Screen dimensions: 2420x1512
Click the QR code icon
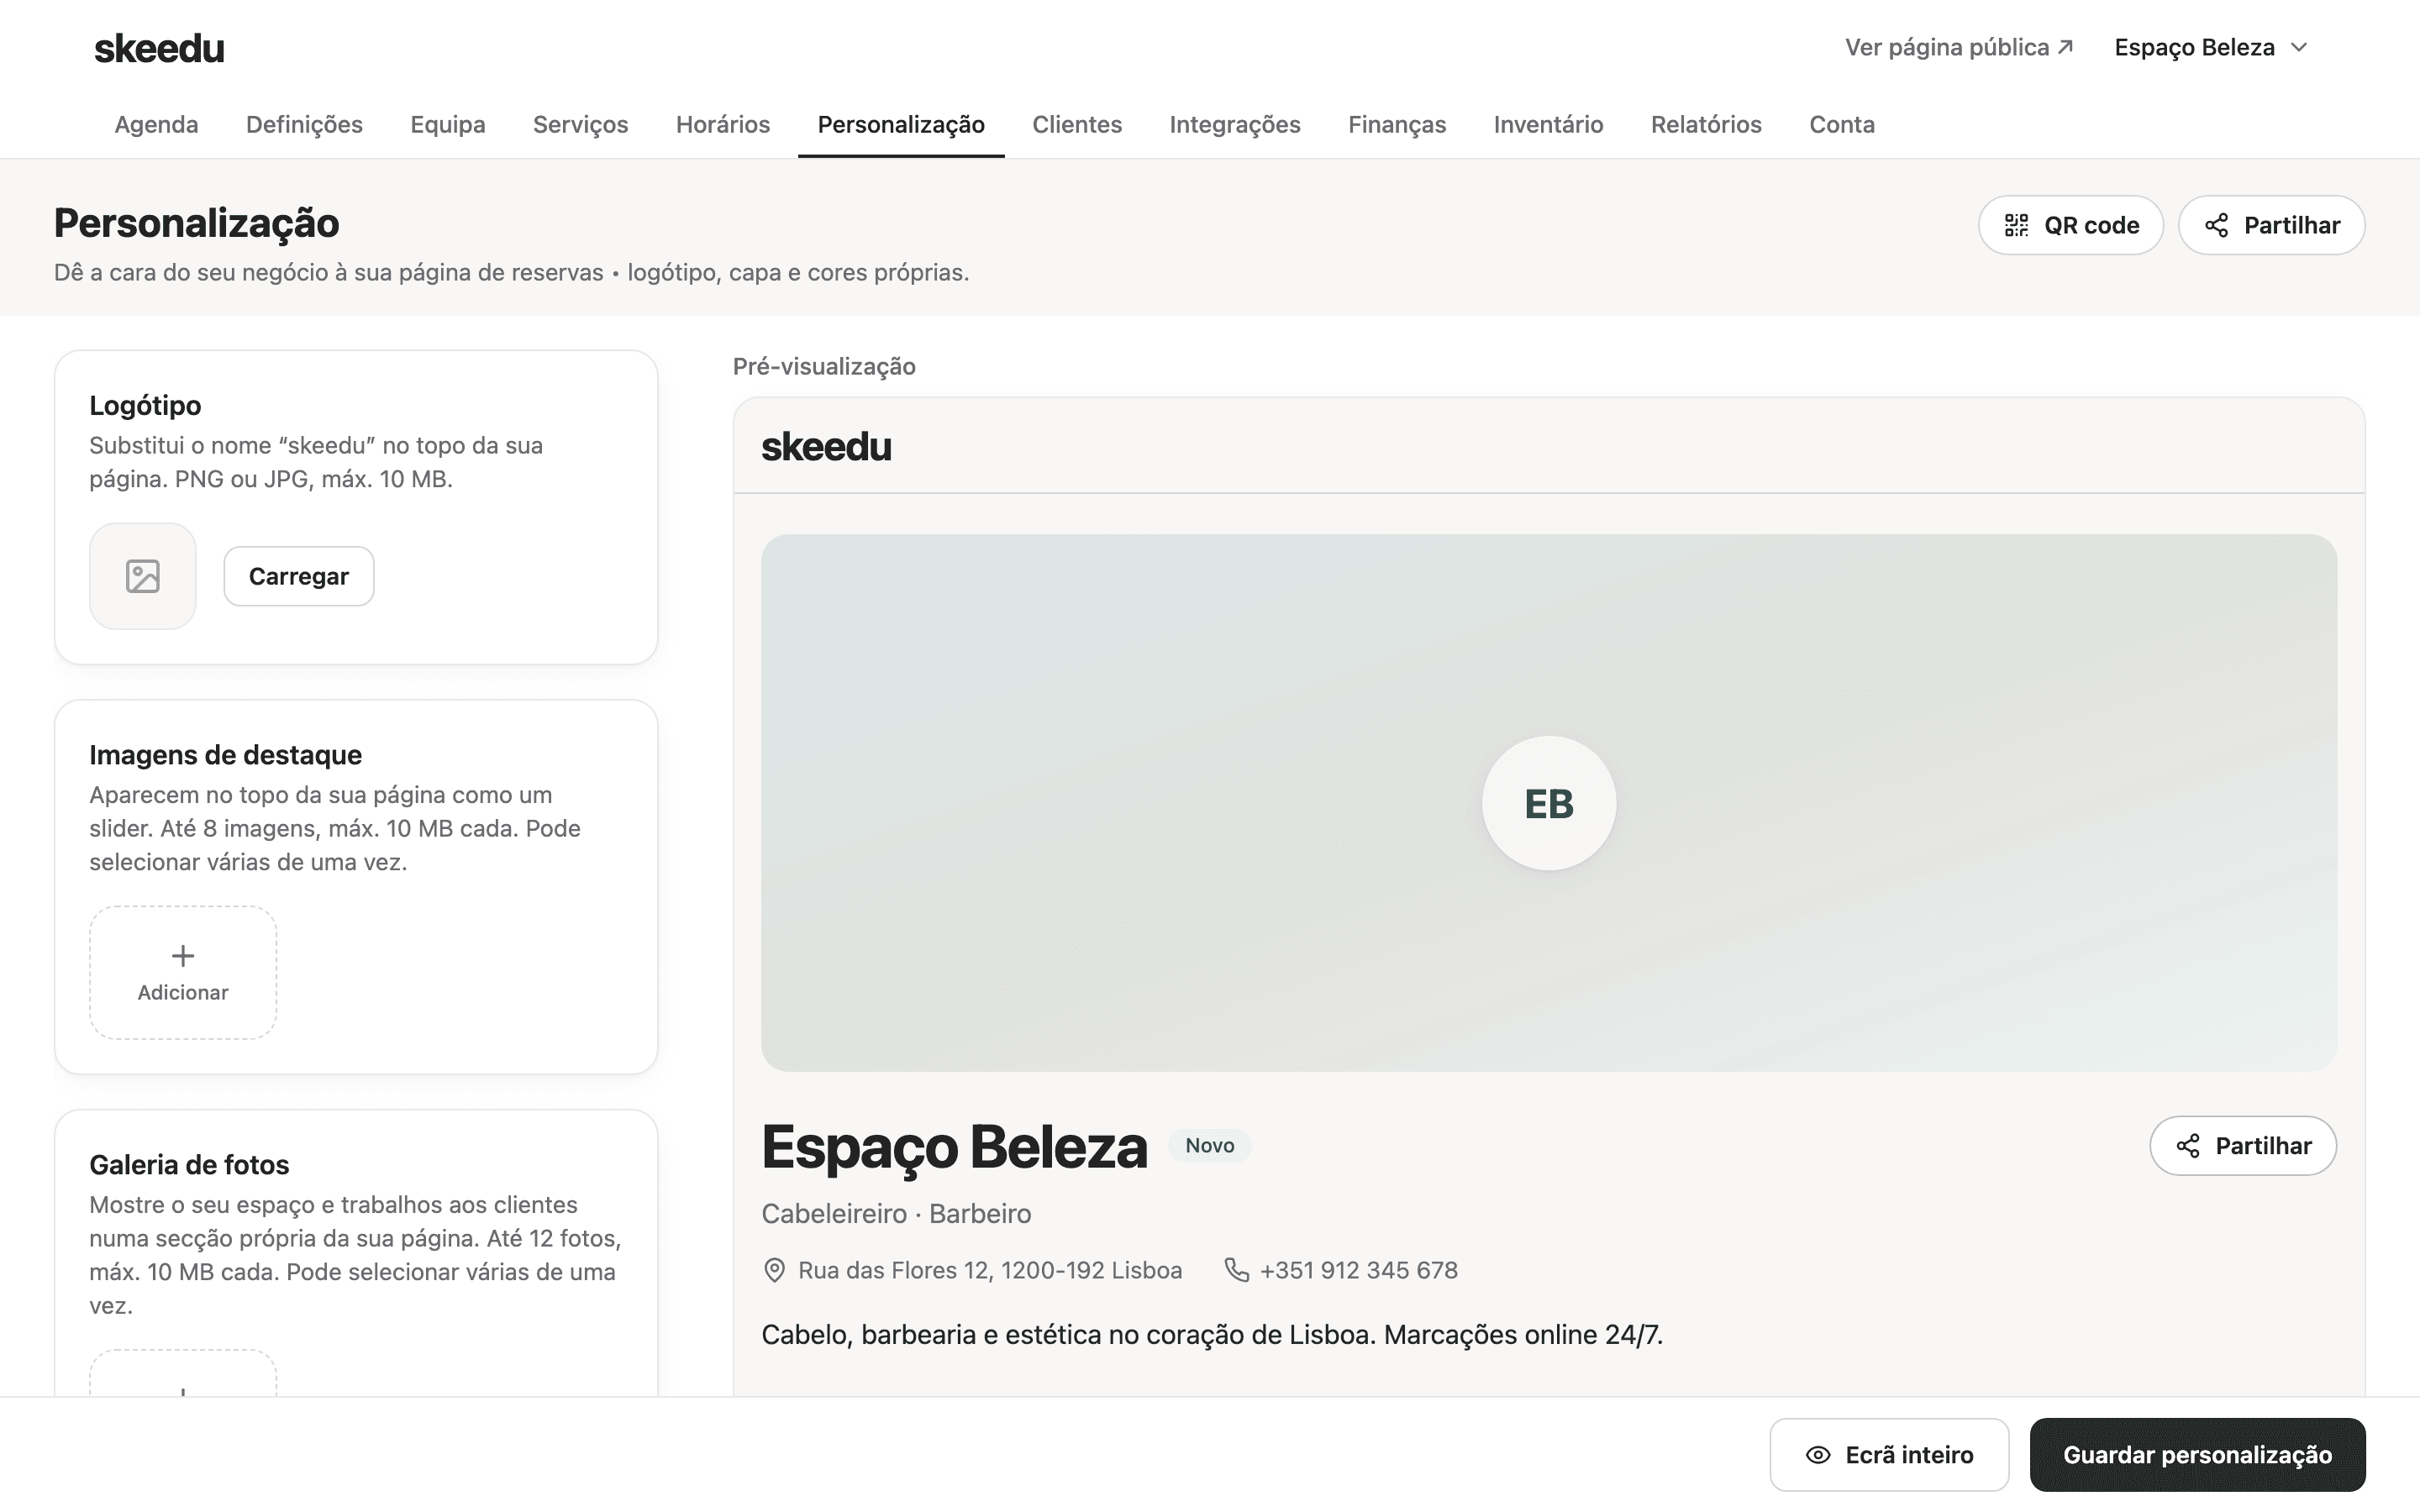pos(2016,225)
